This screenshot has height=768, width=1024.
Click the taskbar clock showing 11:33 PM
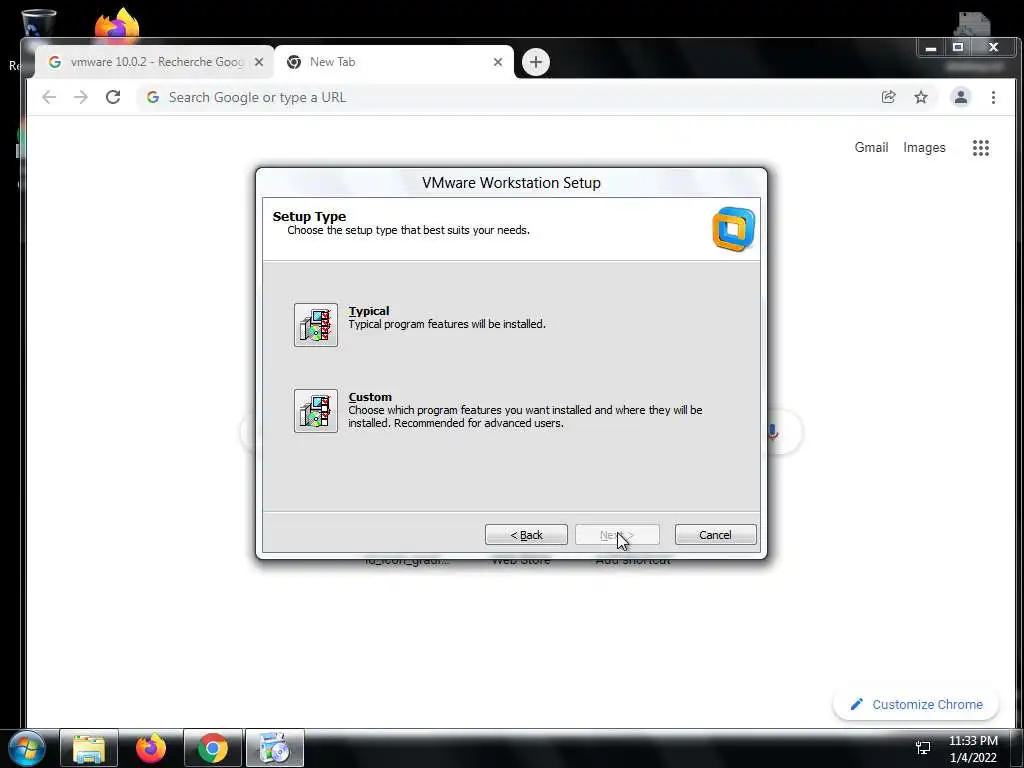(973, 749)
